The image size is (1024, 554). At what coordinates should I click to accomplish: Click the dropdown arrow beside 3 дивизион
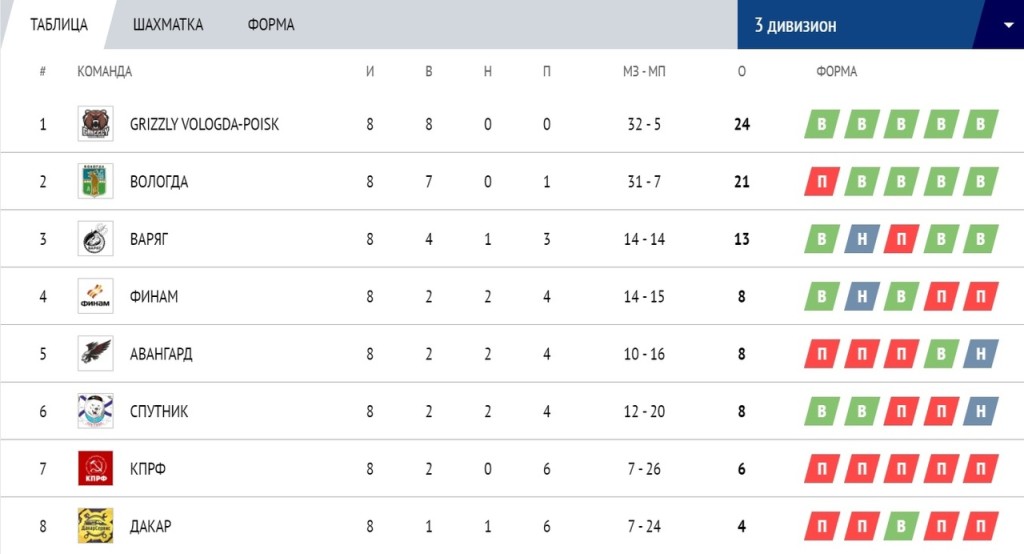tap(1008, 25)
